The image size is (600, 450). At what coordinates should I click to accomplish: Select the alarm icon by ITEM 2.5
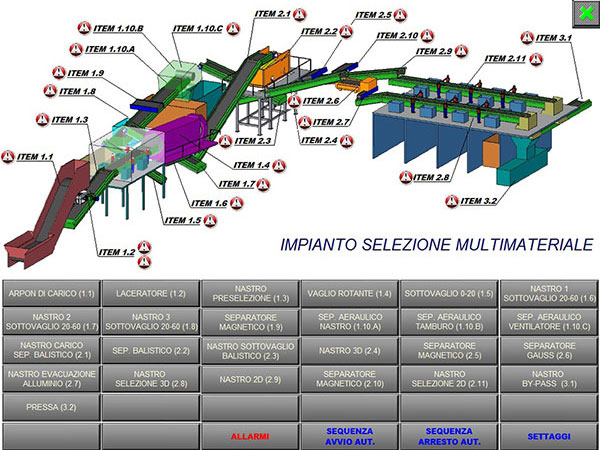401,16
